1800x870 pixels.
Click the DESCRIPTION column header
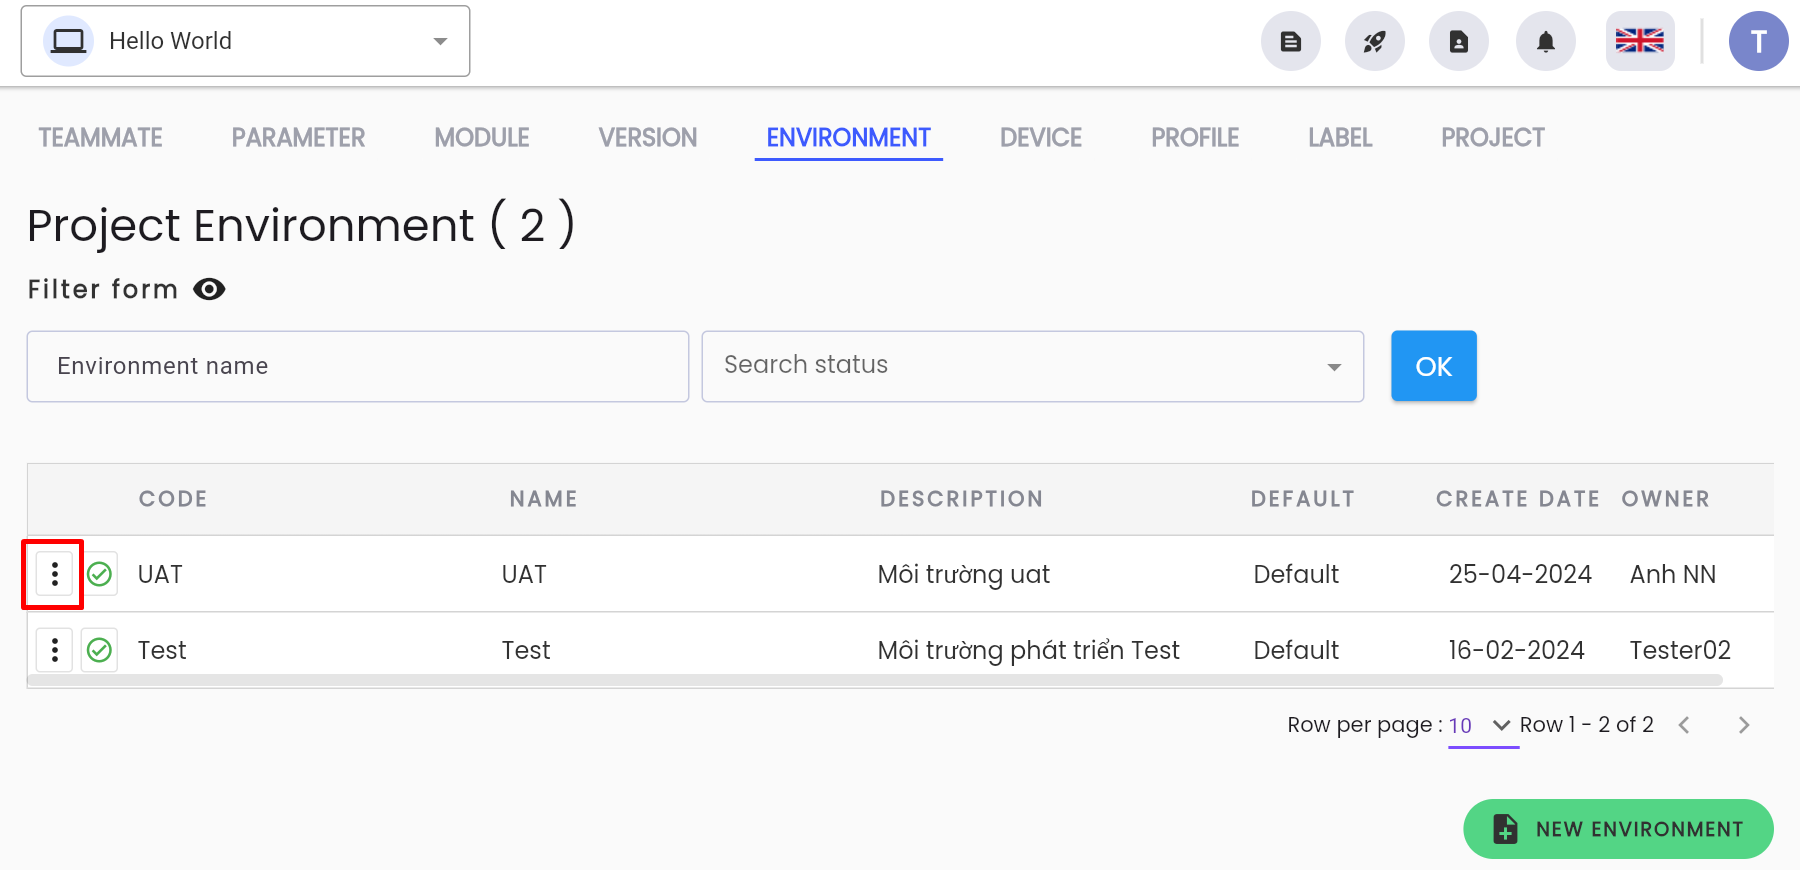961,499
